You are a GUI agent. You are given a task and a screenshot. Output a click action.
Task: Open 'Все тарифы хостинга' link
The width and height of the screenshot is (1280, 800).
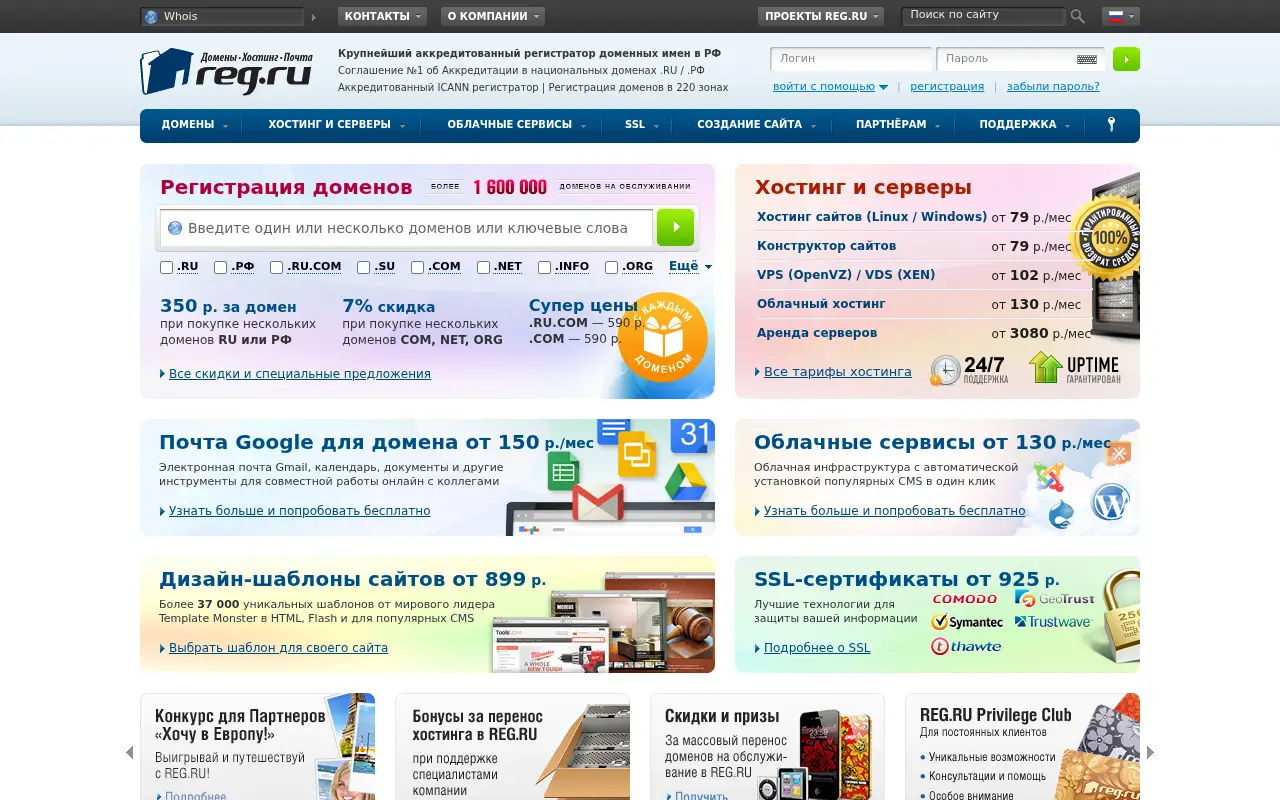pos(838,372)
